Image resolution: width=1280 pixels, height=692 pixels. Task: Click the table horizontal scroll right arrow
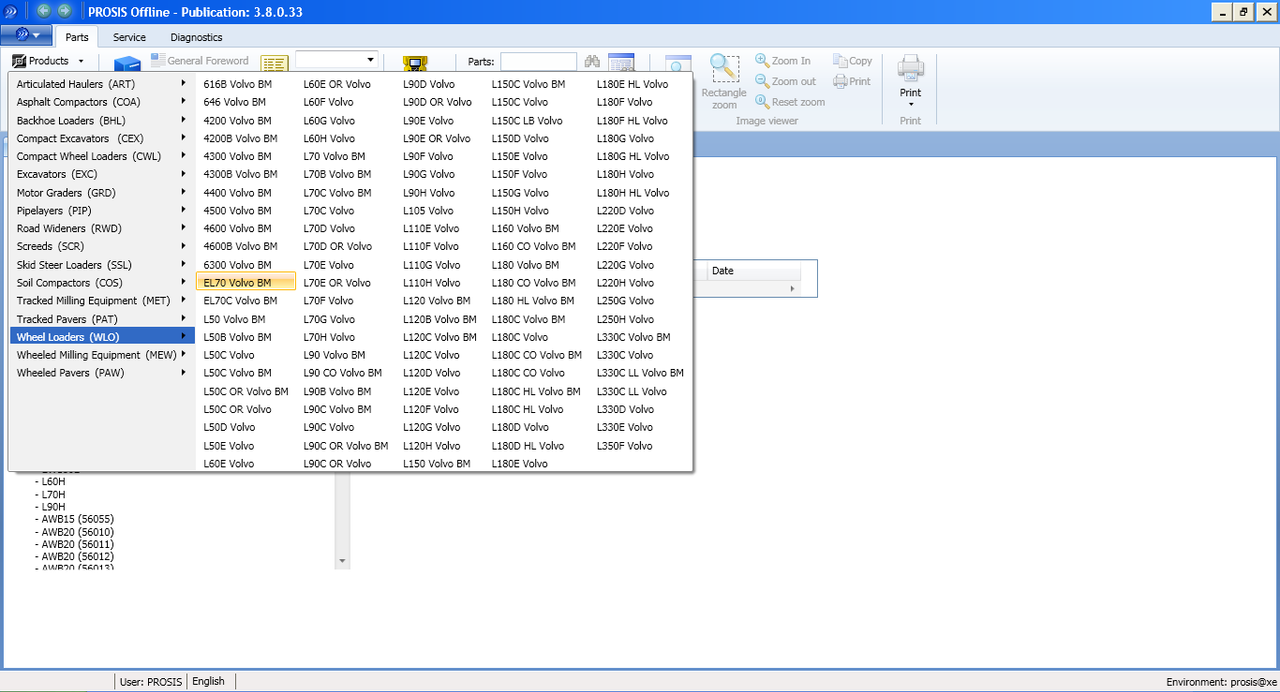pyautogui.click(x=793, y=288)
